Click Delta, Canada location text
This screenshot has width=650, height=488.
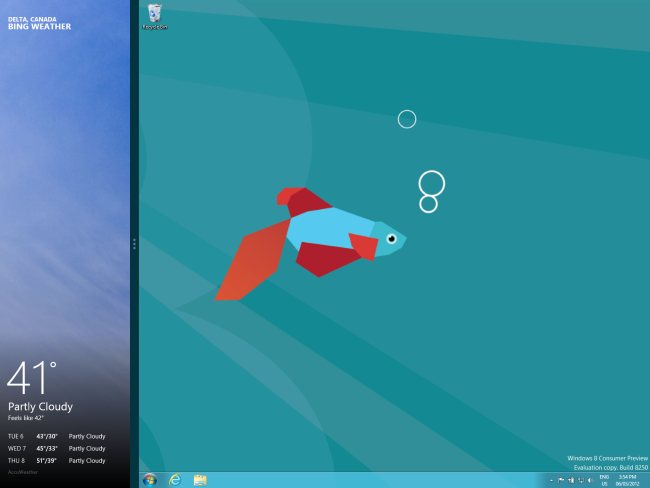32,19
